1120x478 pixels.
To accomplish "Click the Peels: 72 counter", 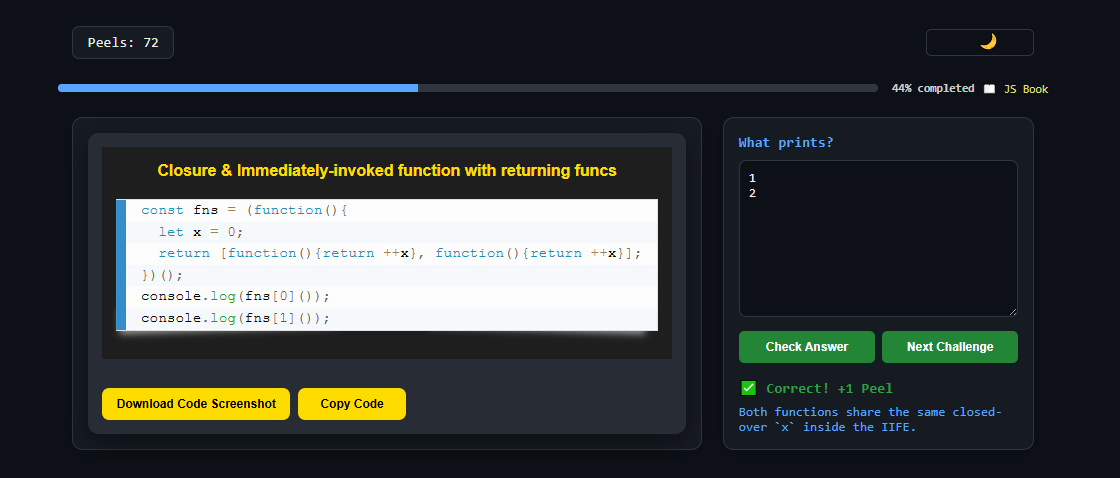I will [123, 42].
